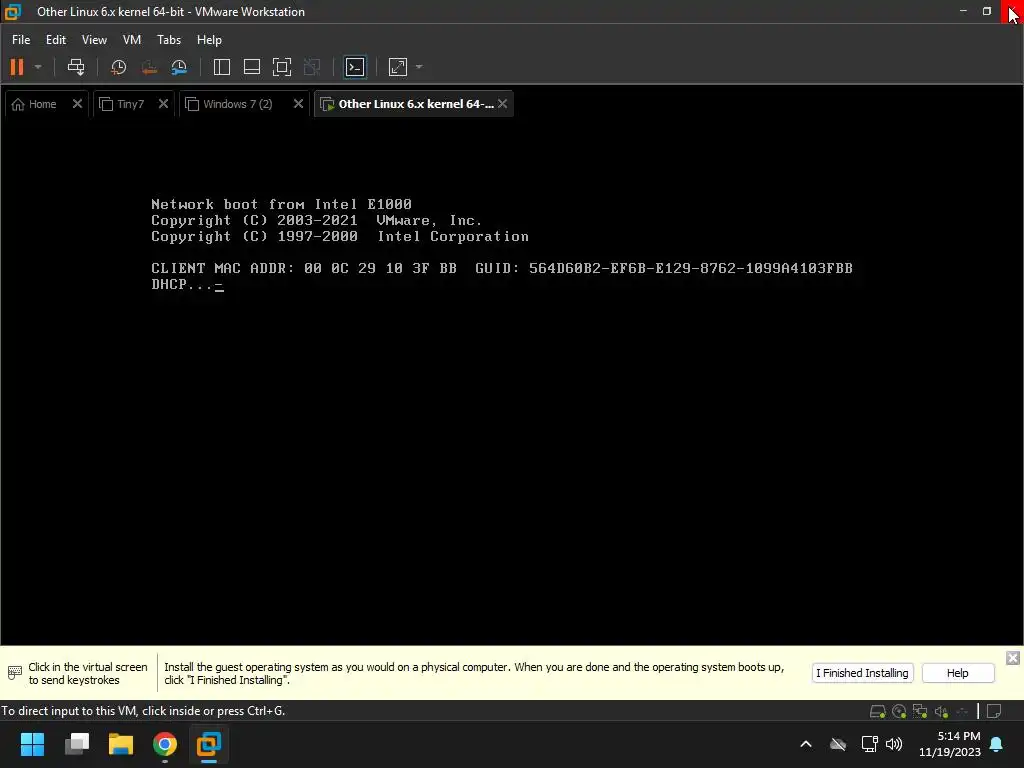Take a snapshot of this virtual machine

118,67
